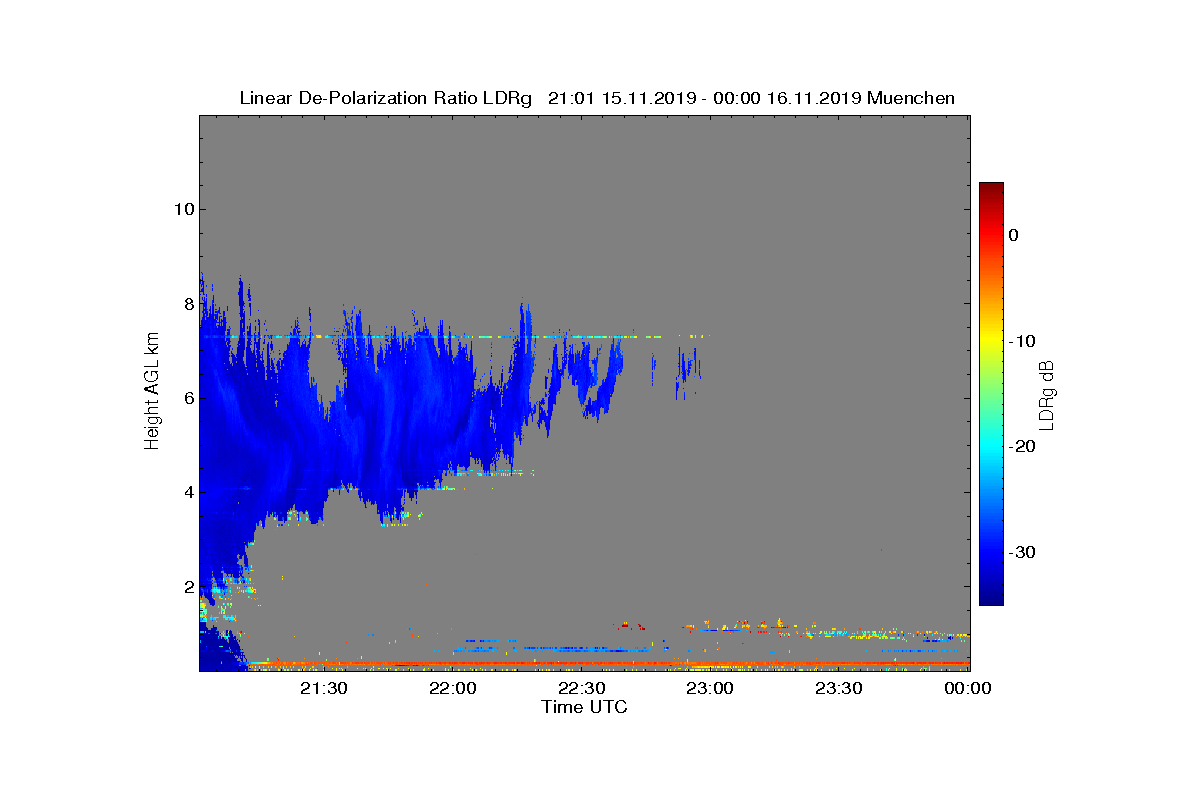This screenshot has width=1200, height=800.
Task: Click the 'LDRg dB' colorbar label
Action: coord(1047,394)
